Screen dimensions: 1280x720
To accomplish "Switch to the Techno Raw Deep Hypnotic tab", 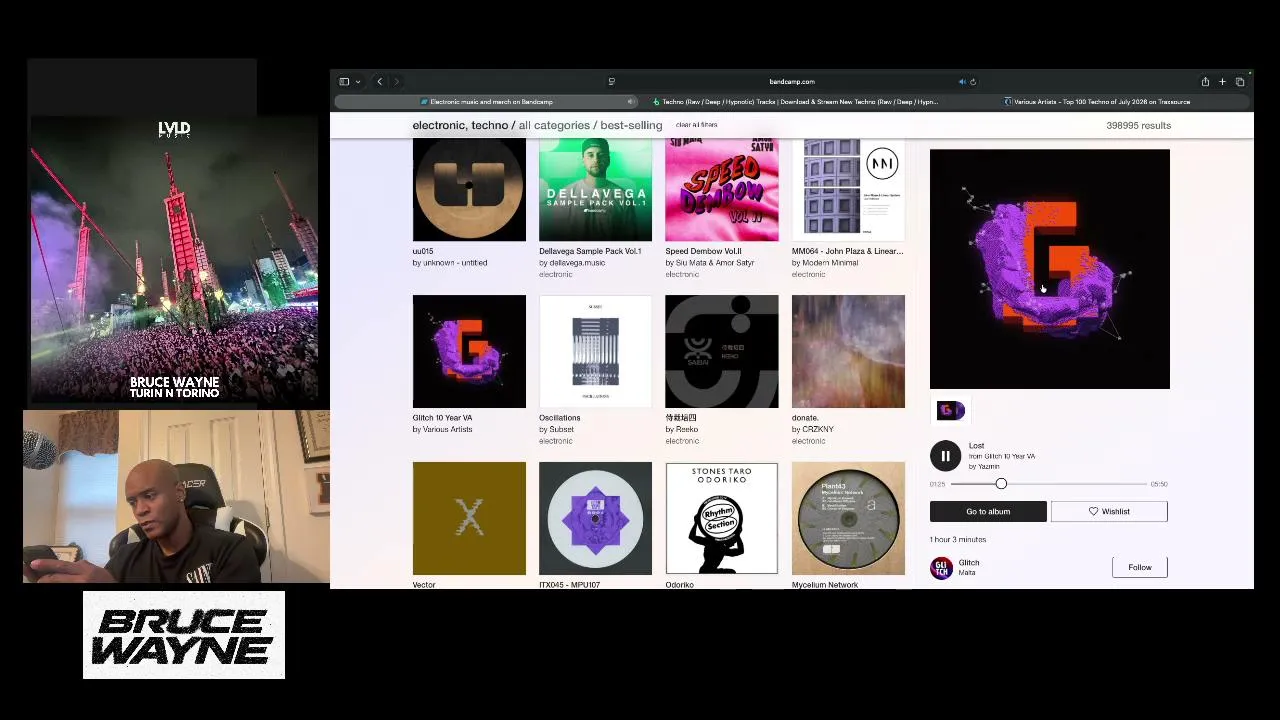I will click(795, 101).
